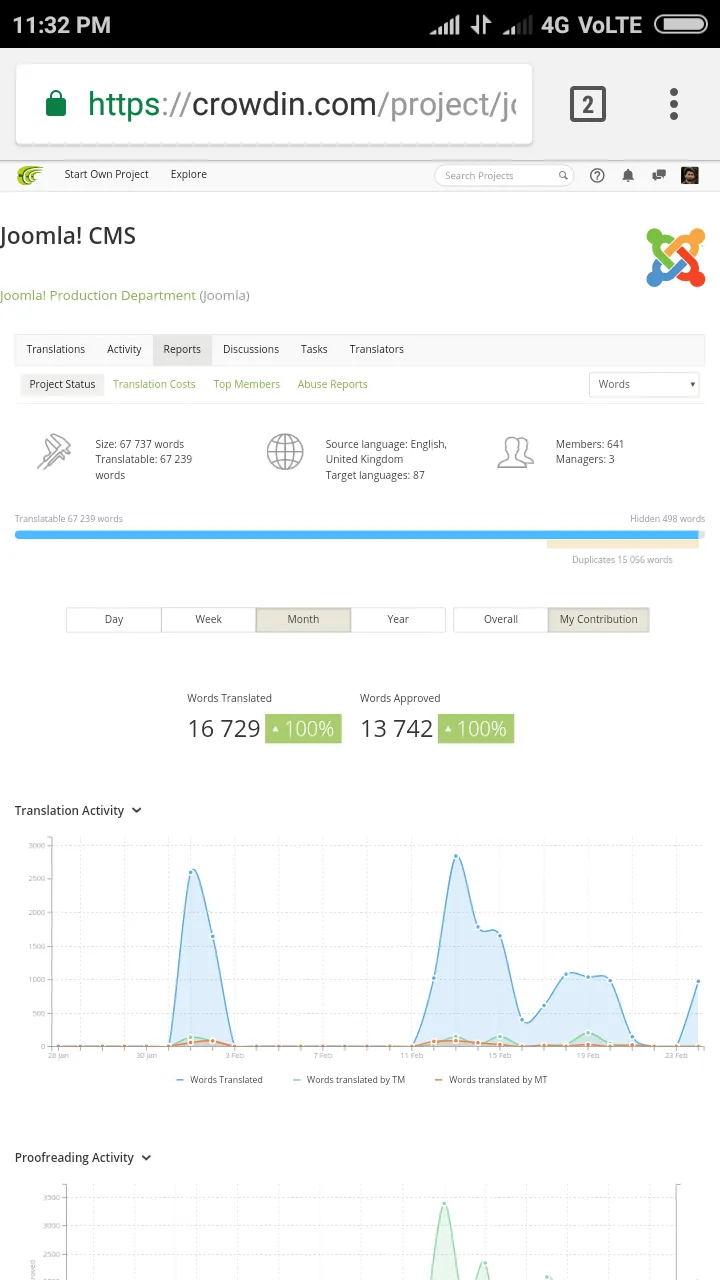Click the Joomla! CMS project title
The image size is (720, 1280).
(68, 237)
